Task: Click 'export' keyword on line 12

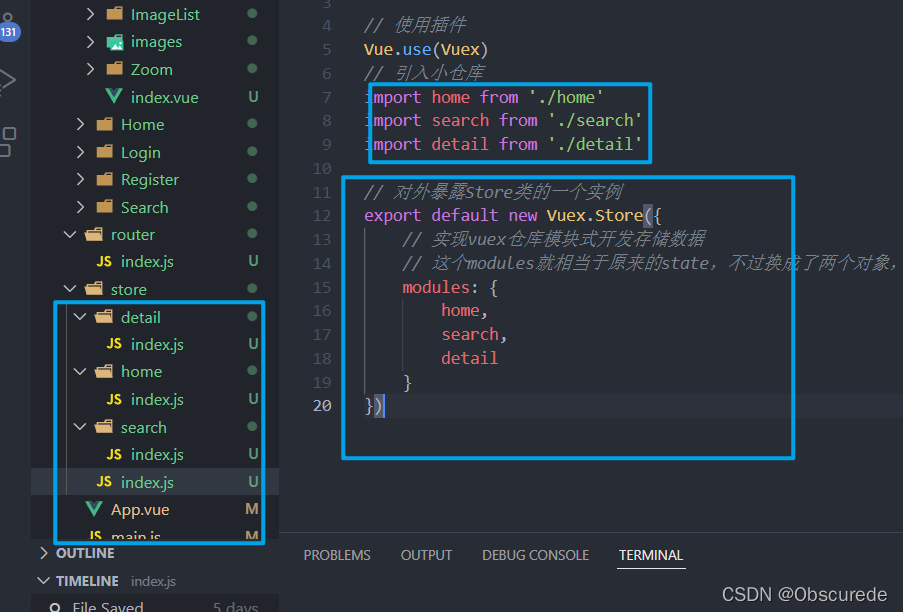Action: pos(392,216)
